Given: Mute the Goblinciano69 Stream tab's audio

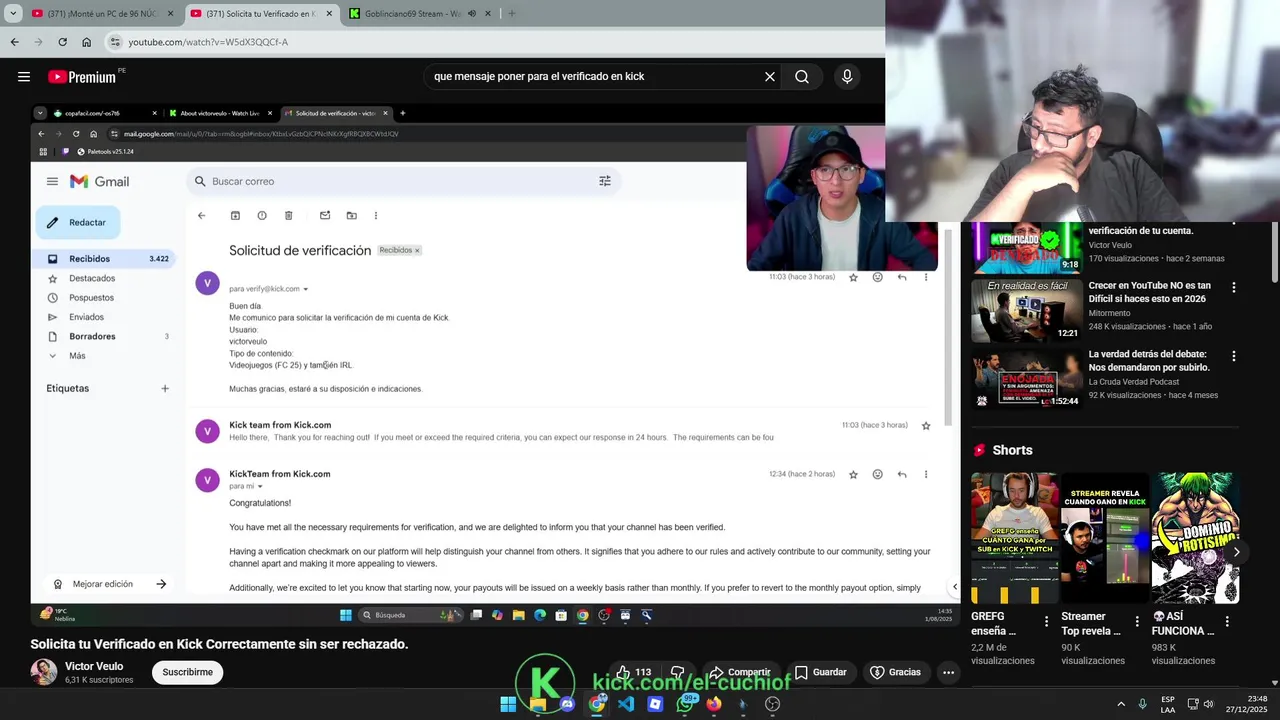Looking at the screenshot, I should (470, 13).
